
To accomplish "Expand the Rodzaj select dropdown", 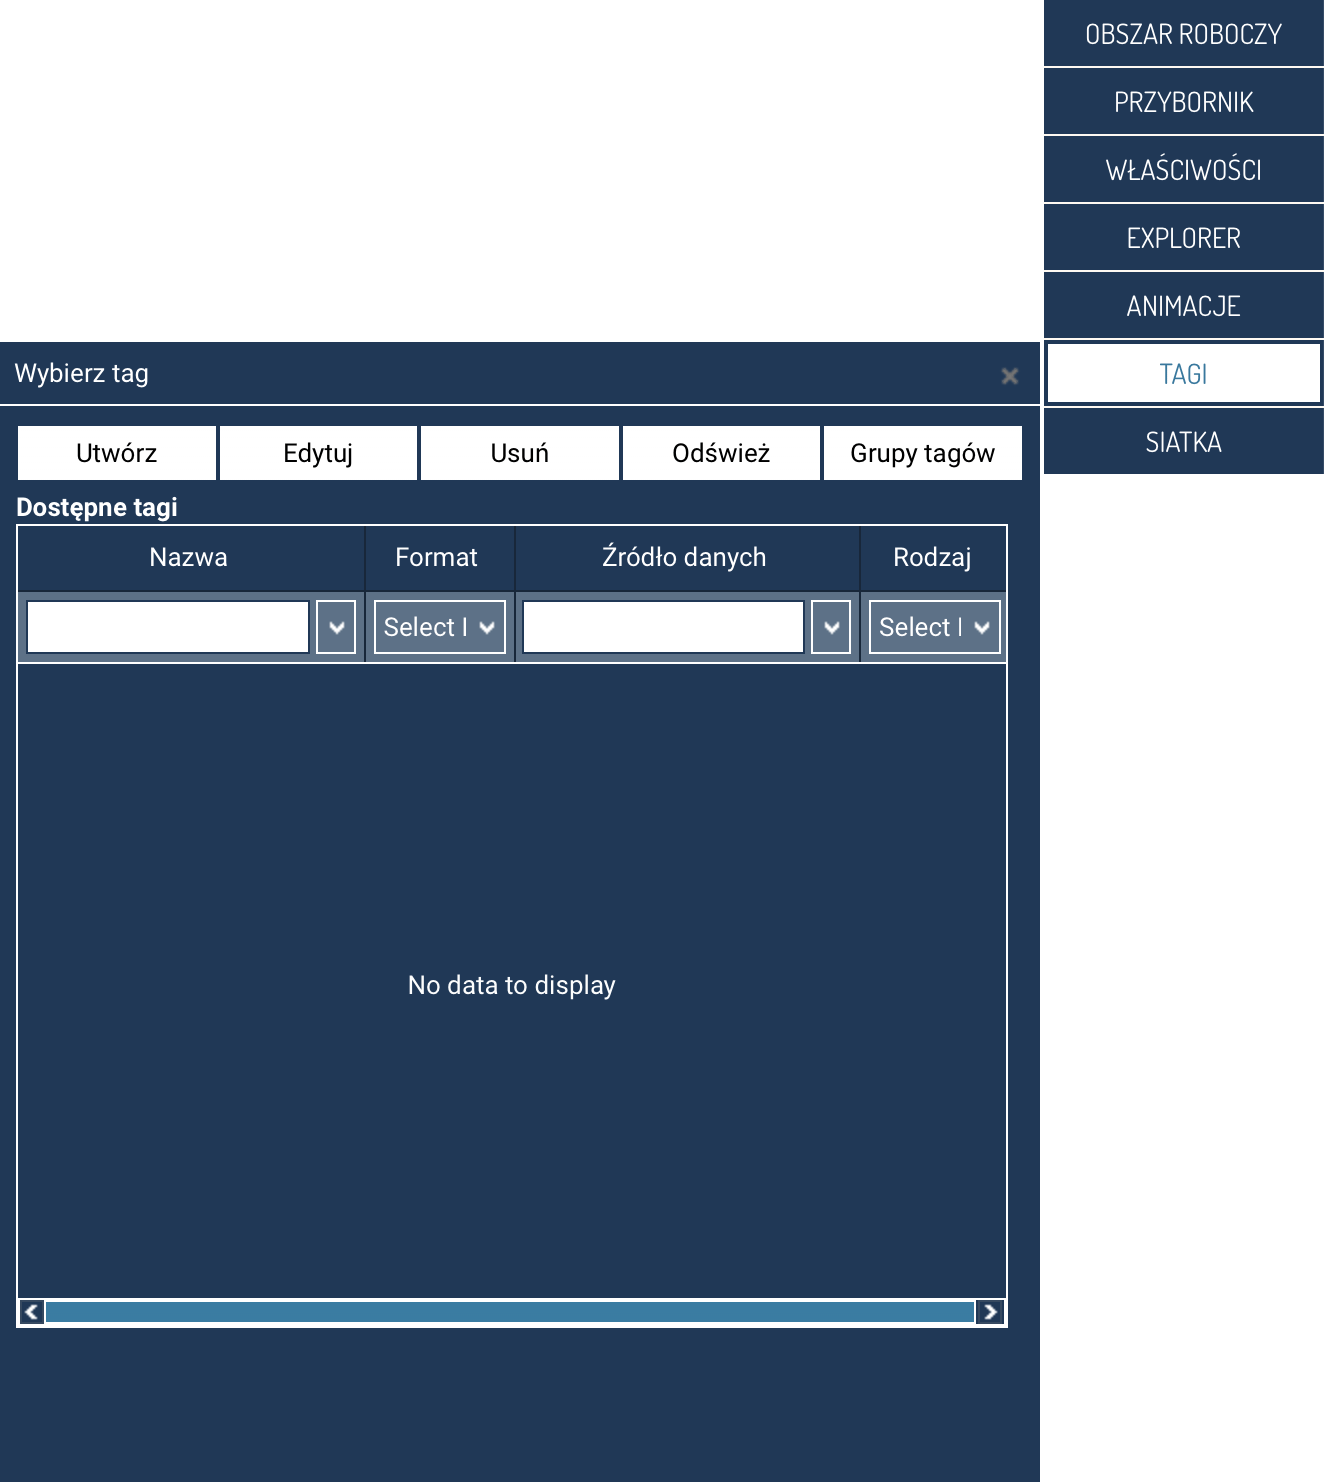I will point(934,627).
